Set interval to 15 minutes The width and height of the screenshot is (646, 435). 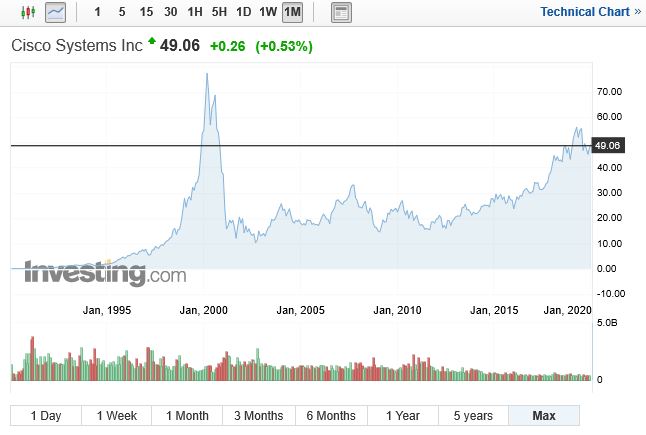click(146, 12)
